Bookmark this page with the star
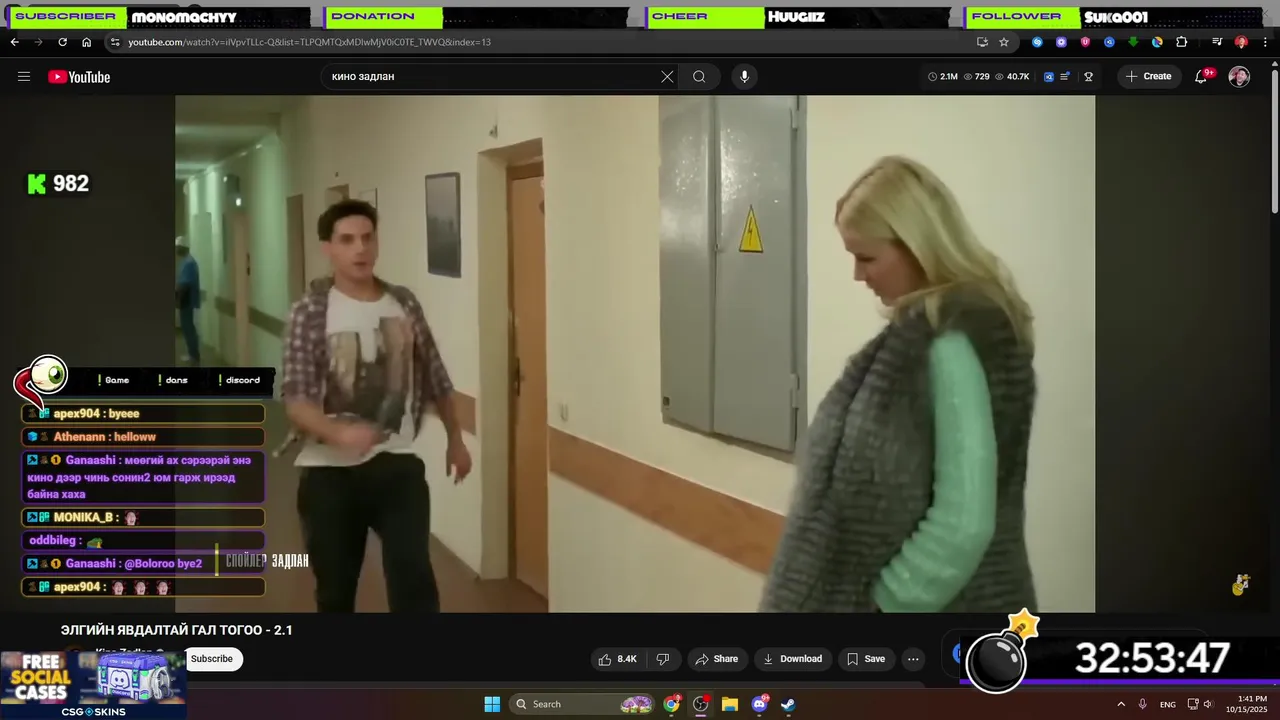 point(1004,42)
